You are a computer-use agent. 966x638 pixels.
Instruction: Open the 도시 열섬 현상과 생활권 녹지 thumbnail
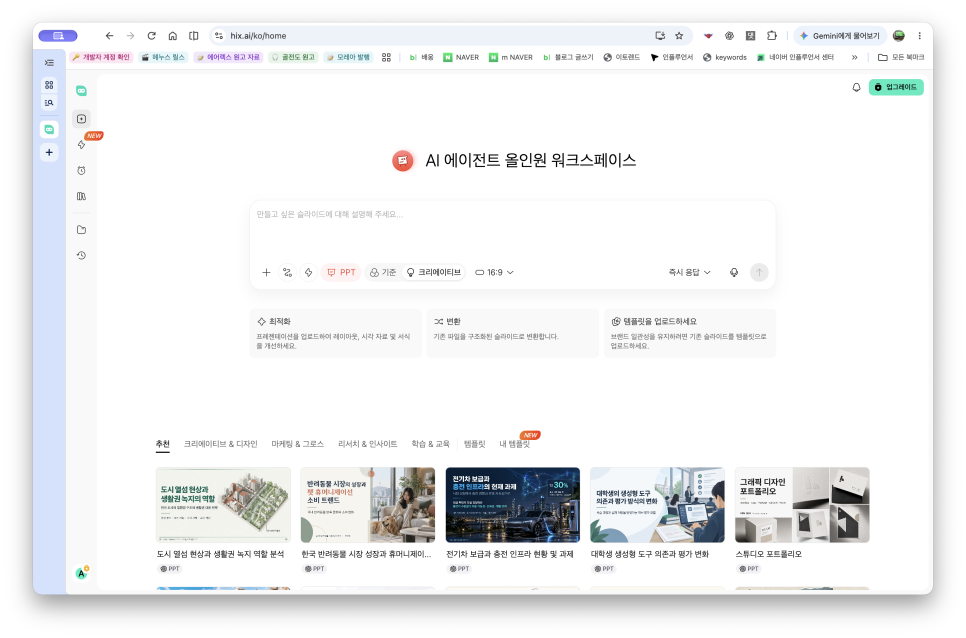[223, 505]
